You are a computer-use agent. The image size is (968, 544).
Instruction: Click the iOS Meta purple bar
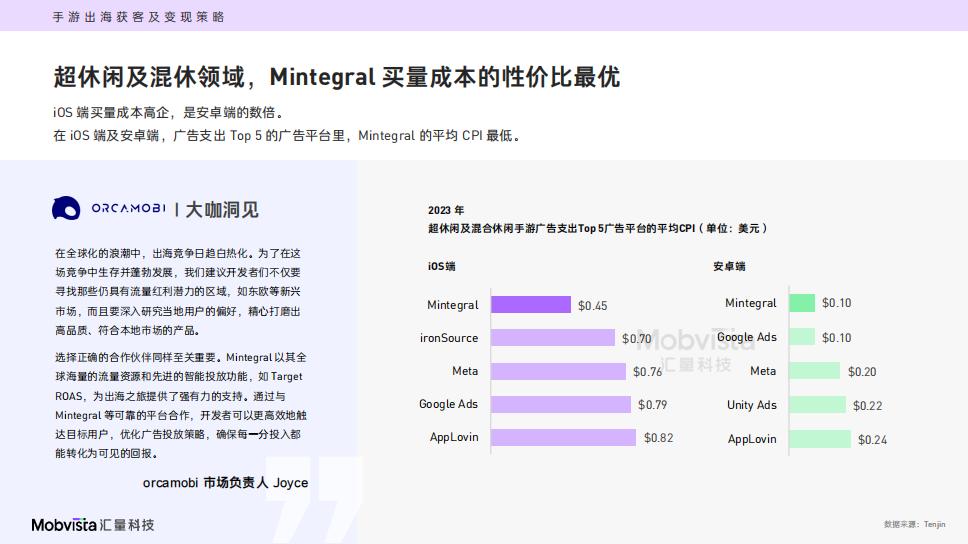559,371
